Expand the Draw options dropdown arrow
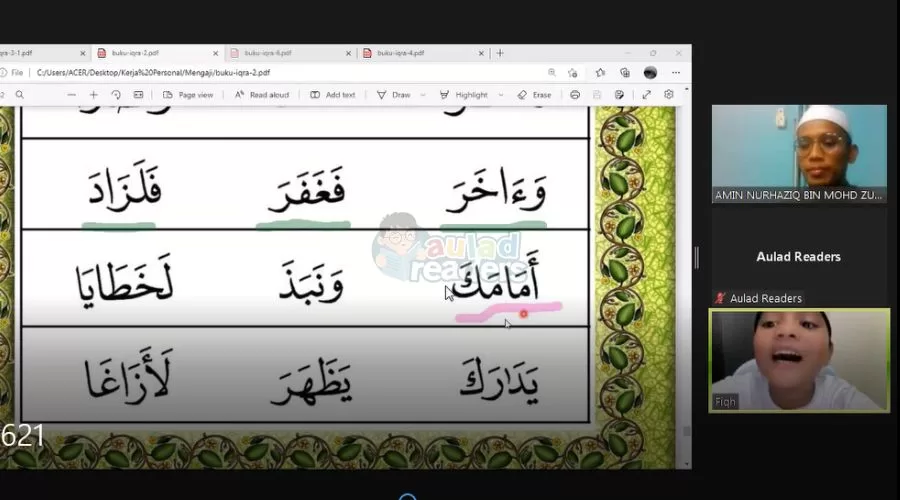 point(422,95)
